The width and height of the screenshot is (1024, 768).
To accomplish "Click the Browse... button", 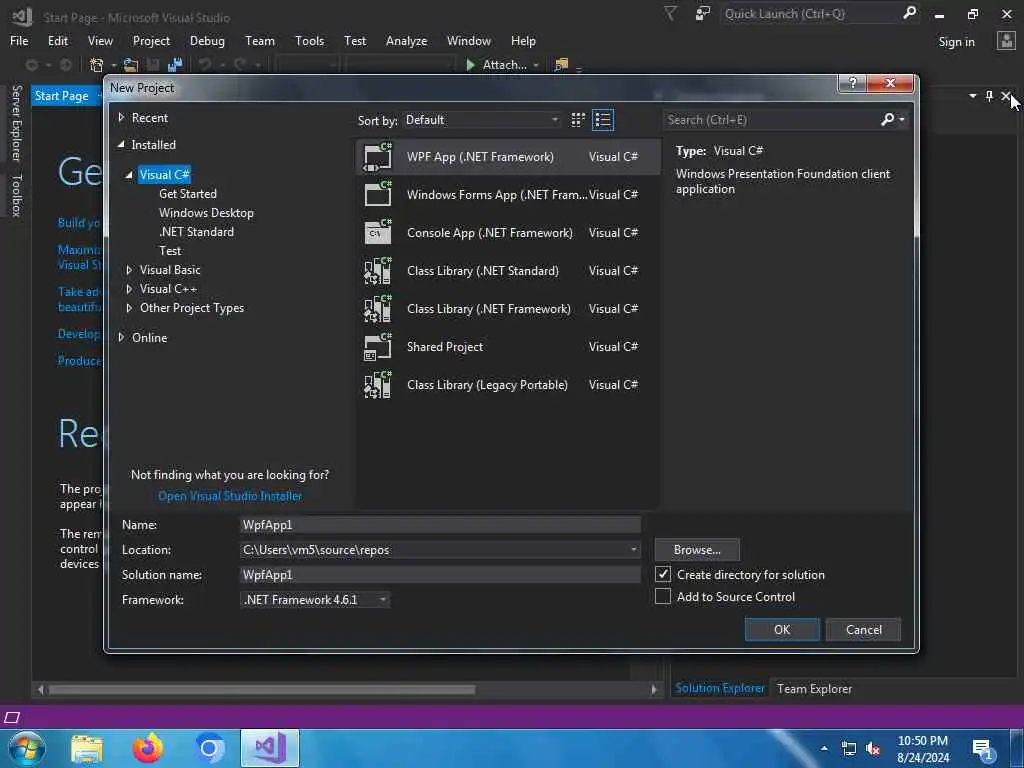I will [x=697, y=550].
